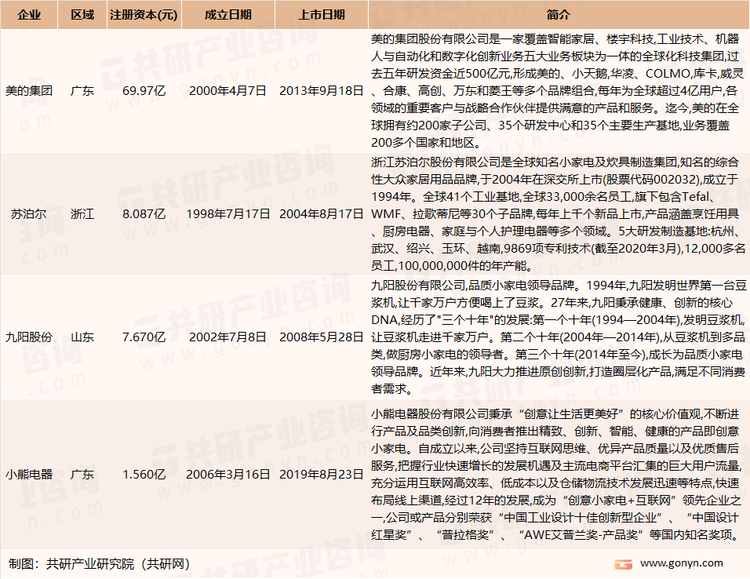Click the 美的集团股份有限公司 description paragraph
The height and width of the screenshot is (579, 750).
point(558,91)
